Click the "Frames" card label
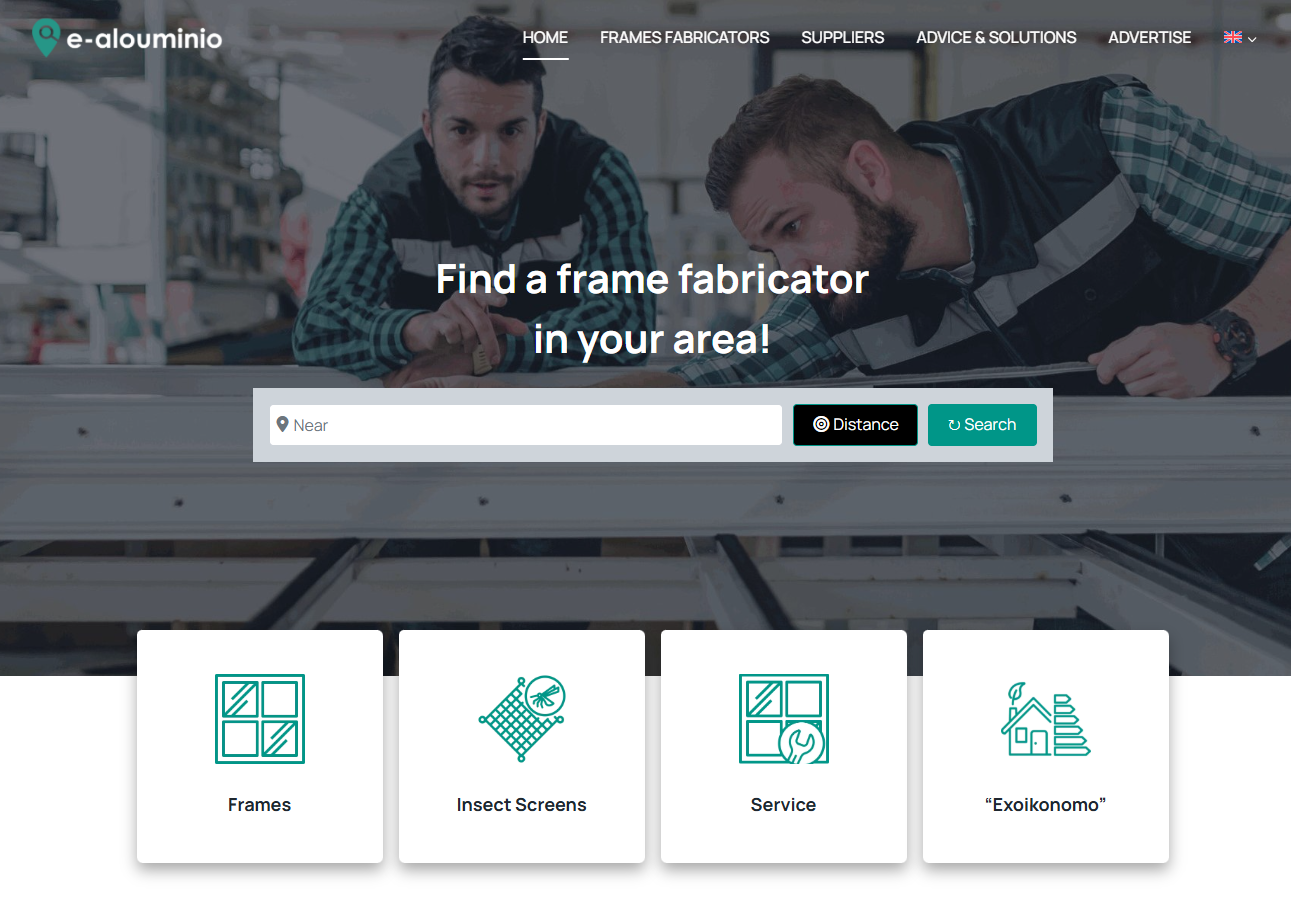The height and width of the screenshot is (913, 1291). click(260, 805)
